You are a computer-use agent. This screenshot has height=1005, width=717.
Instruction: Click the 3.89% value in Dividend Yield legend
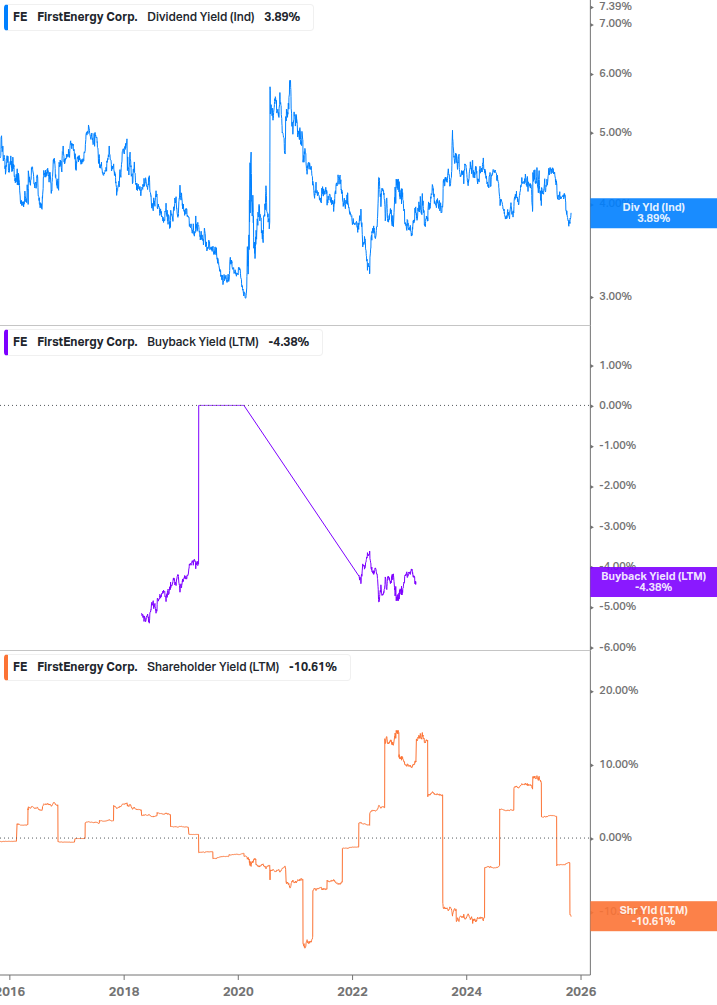tap(282, 17)
